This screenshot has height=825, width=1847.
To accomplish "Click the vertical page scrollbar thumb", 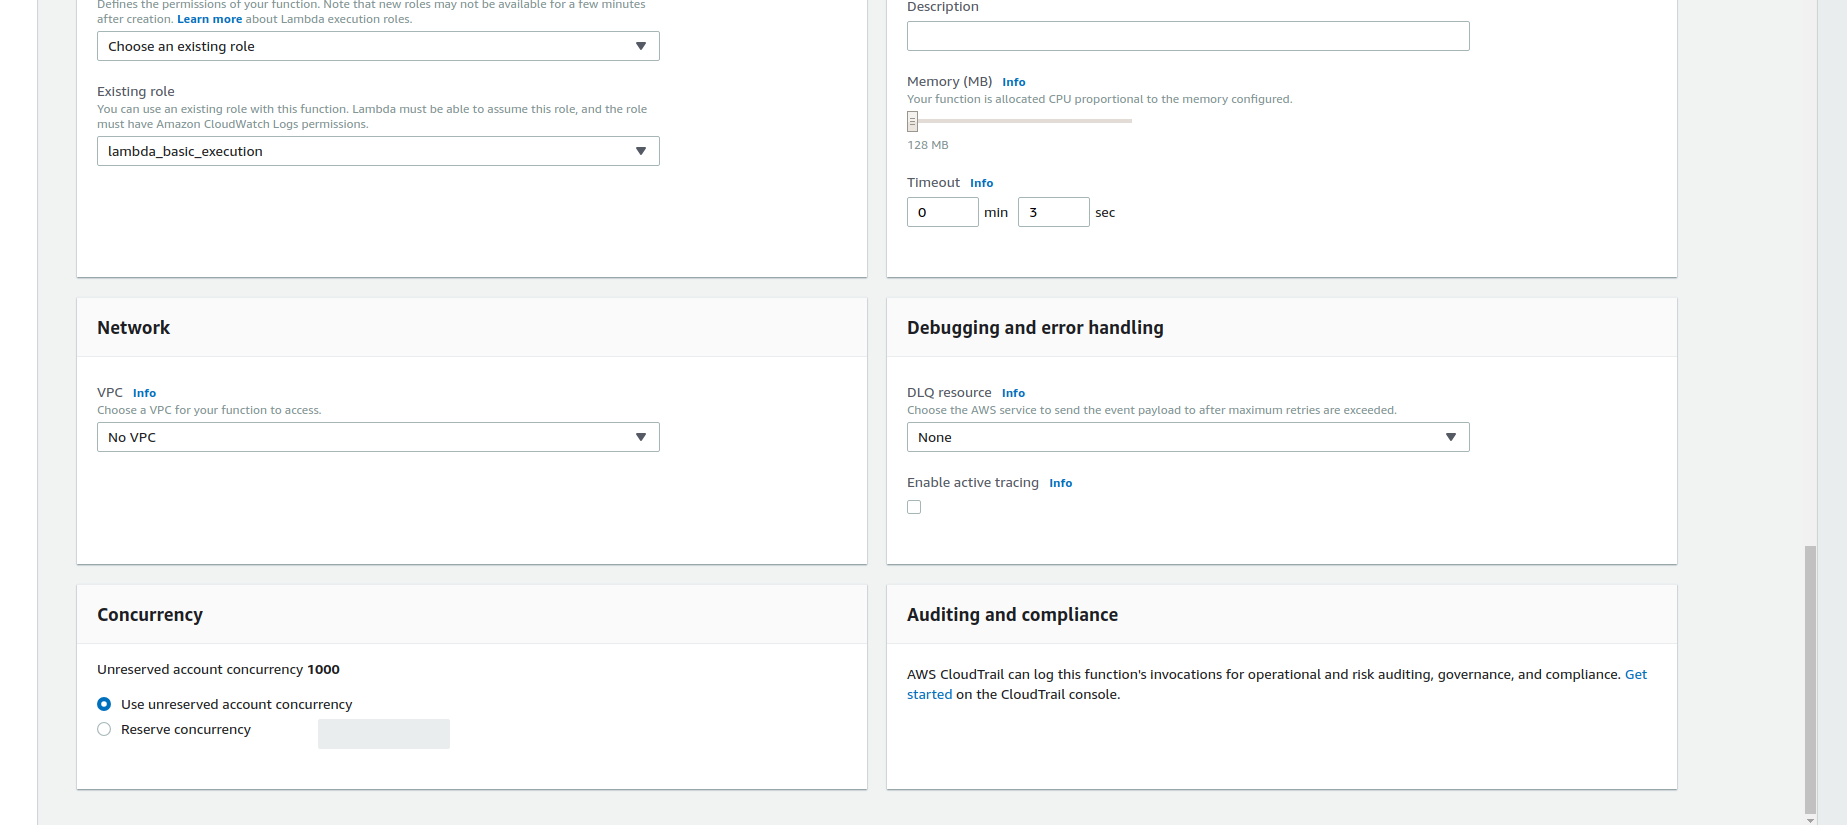I will (x=1810, y=680).
